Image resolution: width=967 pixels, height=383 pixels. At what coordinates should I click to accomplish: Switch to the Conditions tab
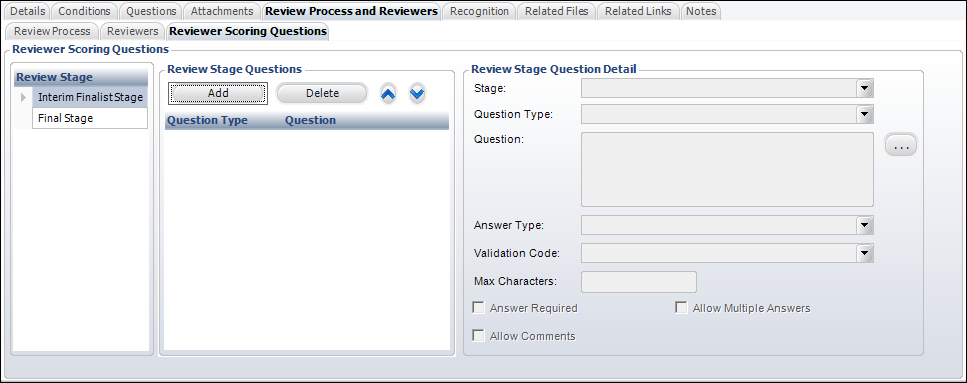point(84,11)
